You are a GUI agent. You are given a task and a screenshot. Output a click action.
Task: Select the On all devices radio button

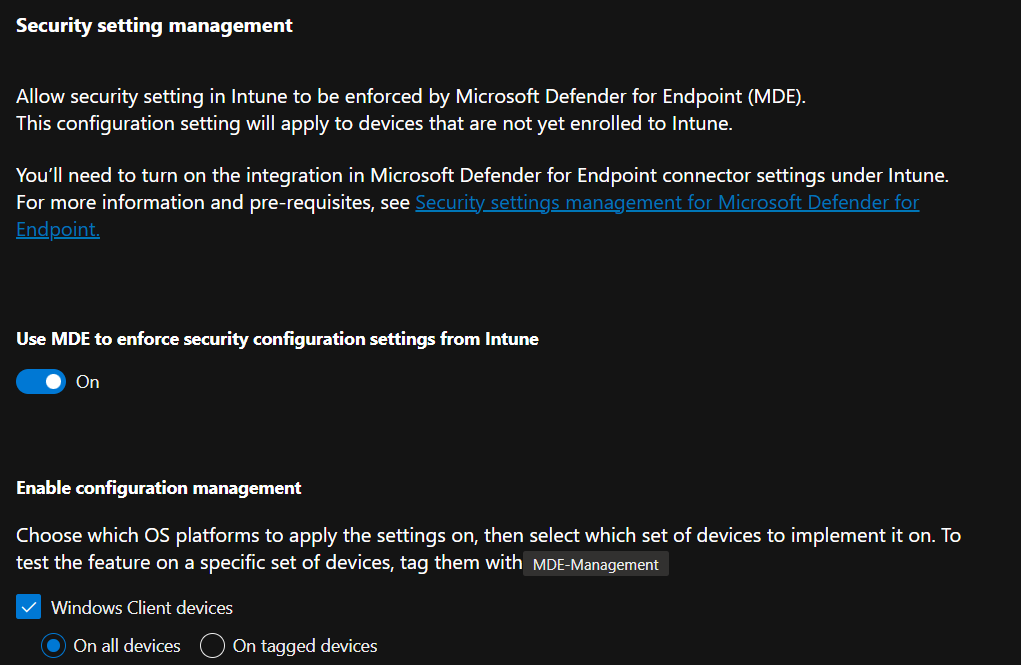[x=53, y=645]
